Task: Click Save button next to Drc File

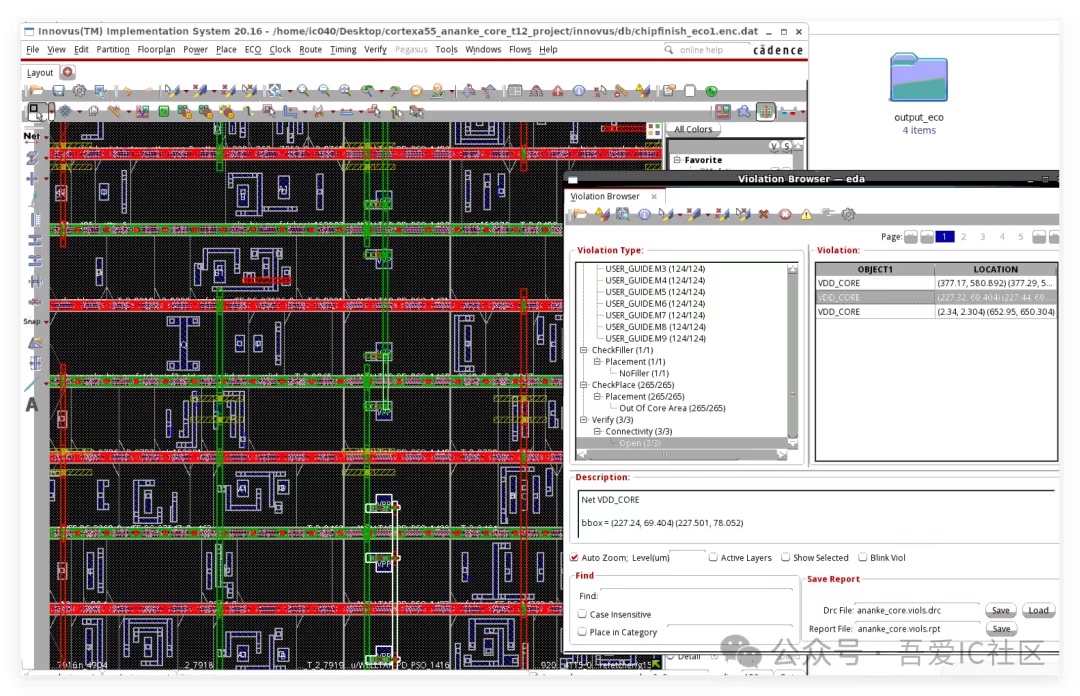Action: pos(1001,611)
